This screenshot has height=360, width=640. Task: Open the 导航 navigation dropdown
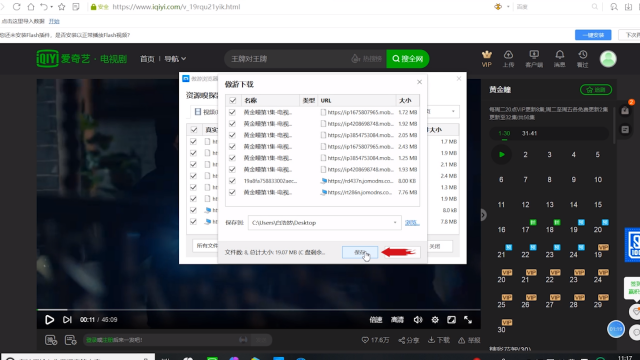(175, 59)
